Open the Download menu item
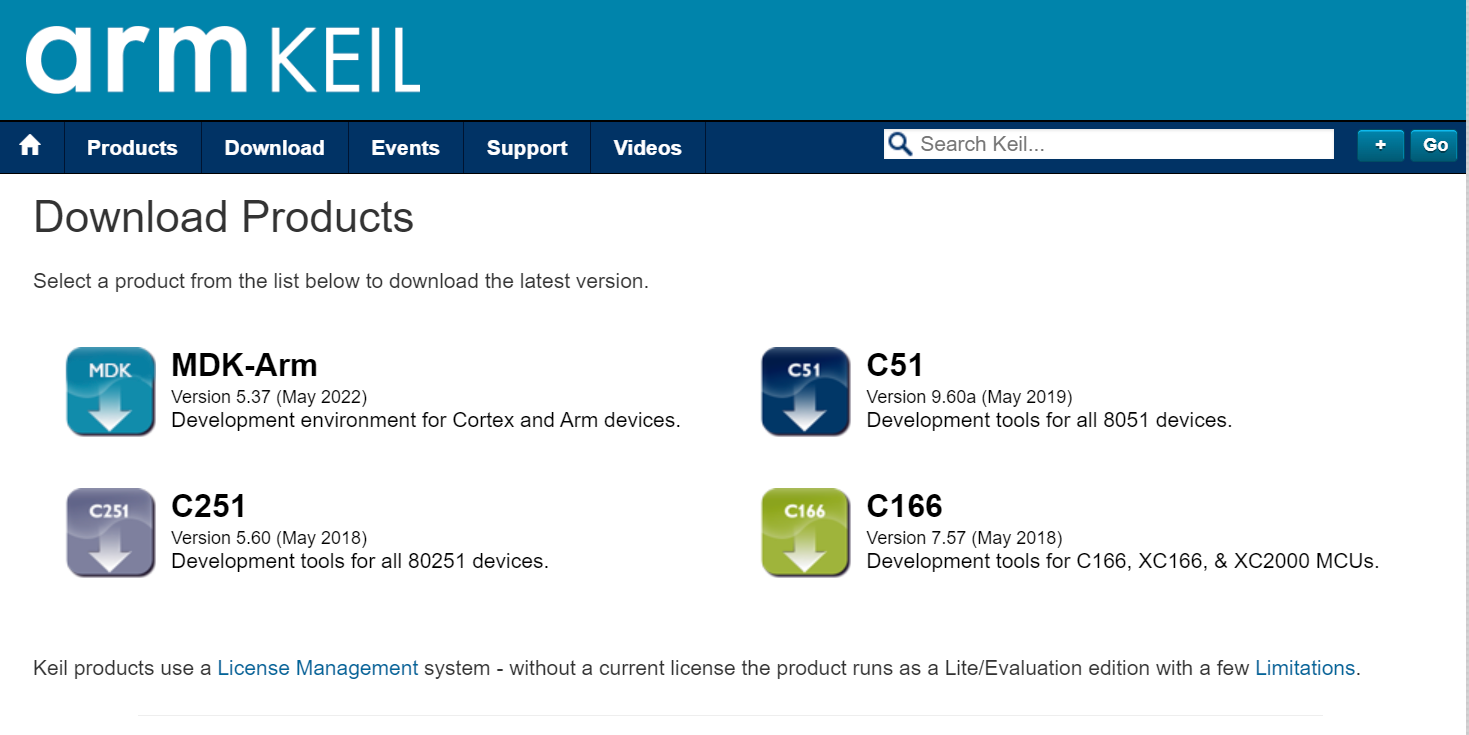This screenshot has width=1469, height=735. click(274, 148)
